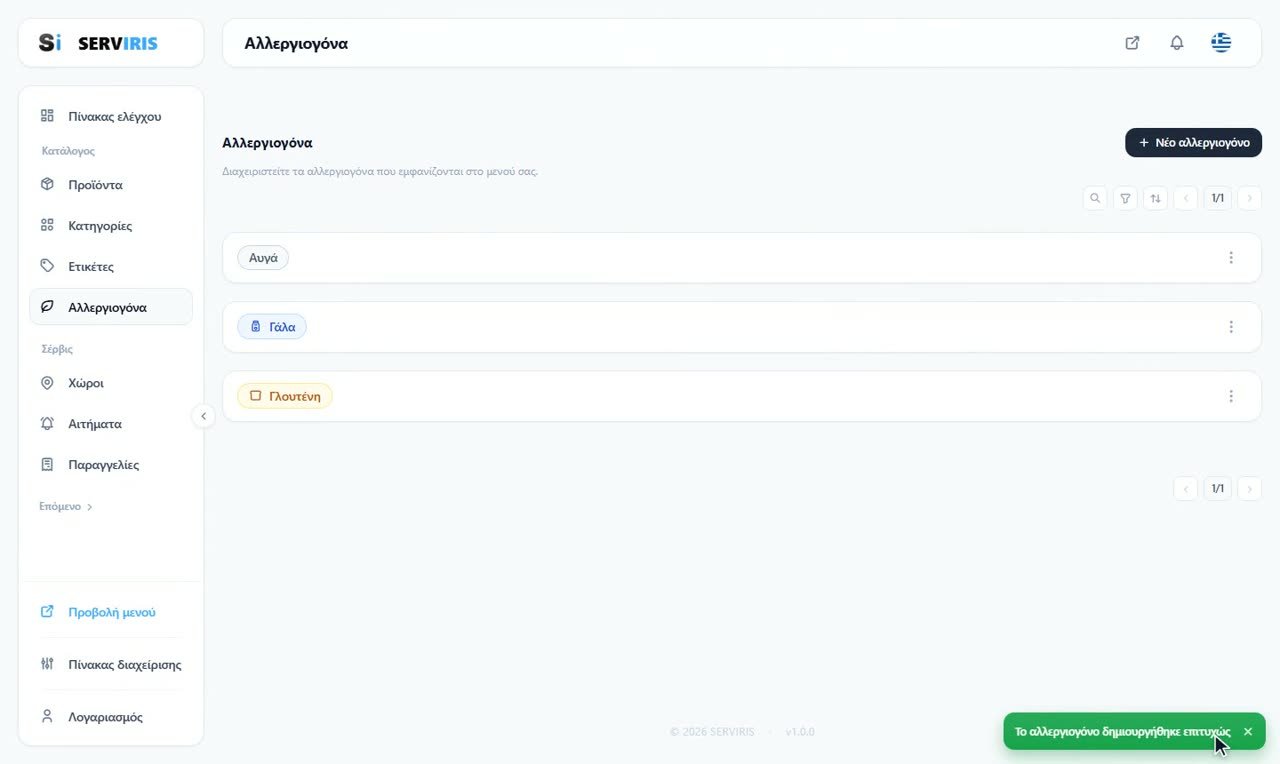Click the Γλουτένη allergen badge

285,396
